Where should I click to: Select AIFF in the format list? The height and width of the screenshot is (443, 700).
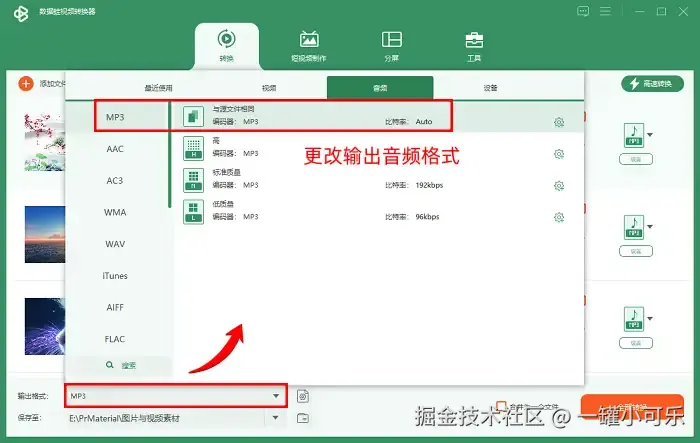[115, 307]
